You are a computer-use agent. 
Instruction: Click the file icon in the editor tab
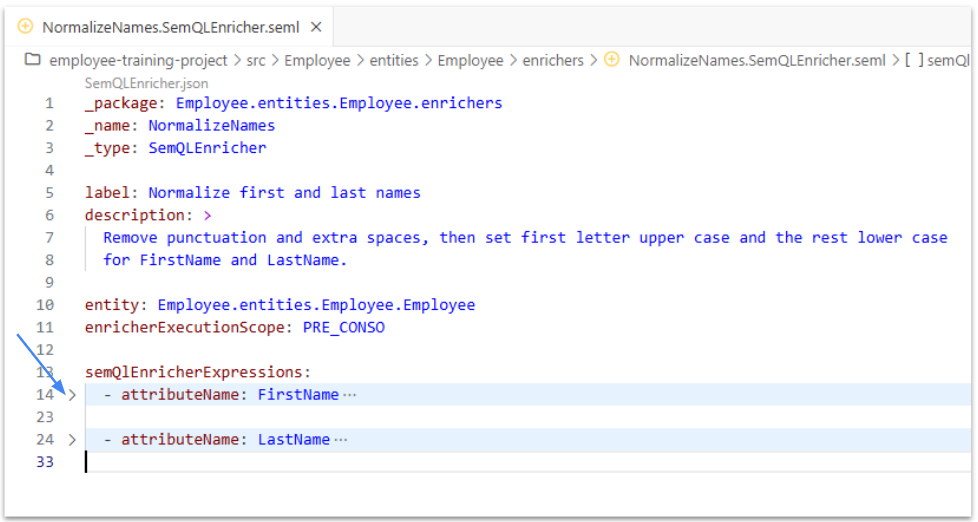pos(26,27)
